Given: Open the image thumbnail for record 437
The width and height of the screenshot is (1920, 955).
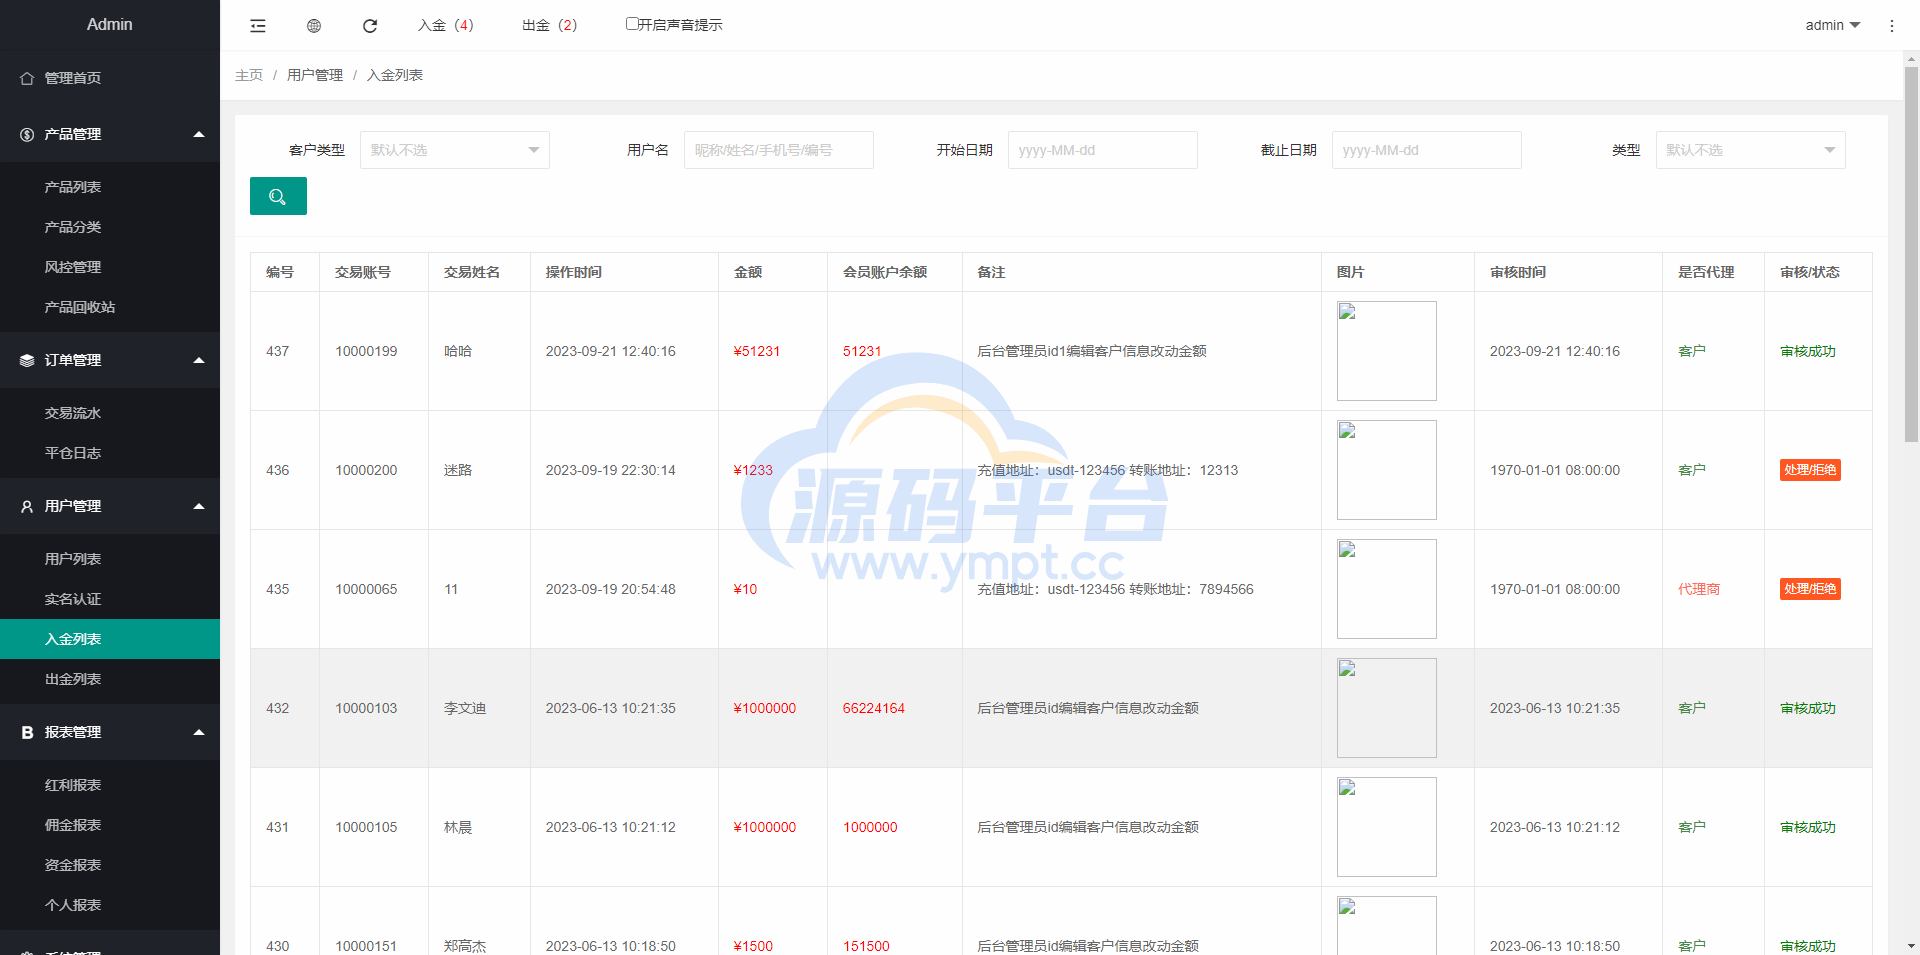Looking at the screenshot, I should tap(1387, 351).
